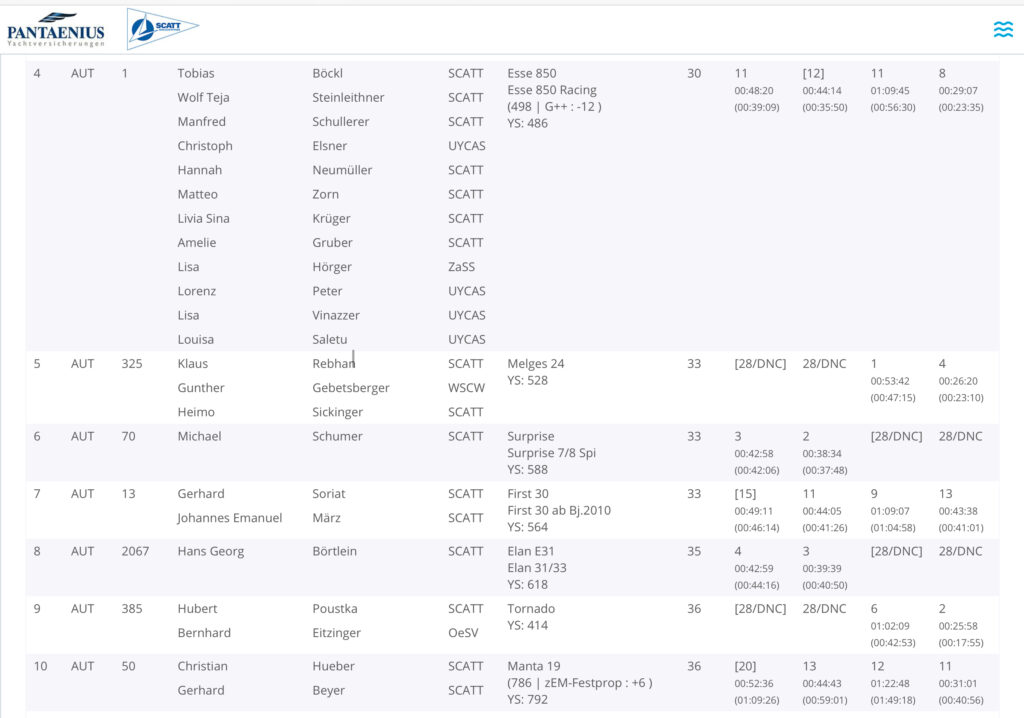Click race time 00:48:20

pyautogui.click(x=754, y=91)
